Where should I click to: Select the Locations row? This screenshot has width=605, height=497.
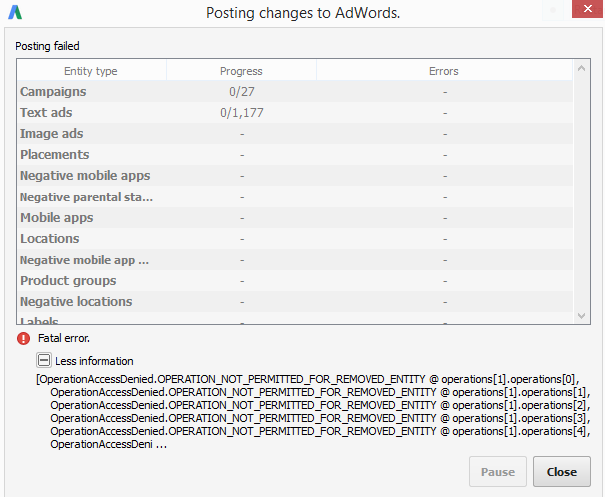(295, 238)
